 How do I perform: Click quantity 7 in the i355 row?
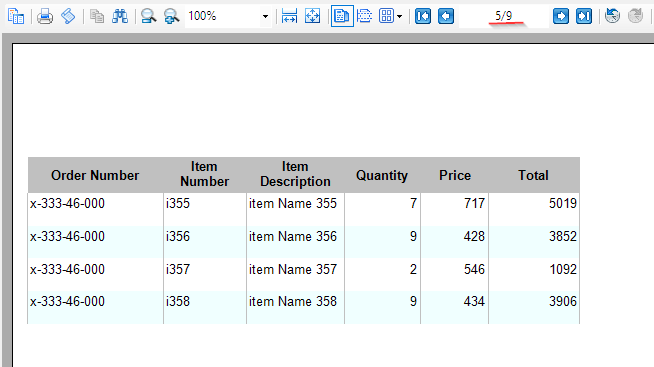[x=382, y=209]
